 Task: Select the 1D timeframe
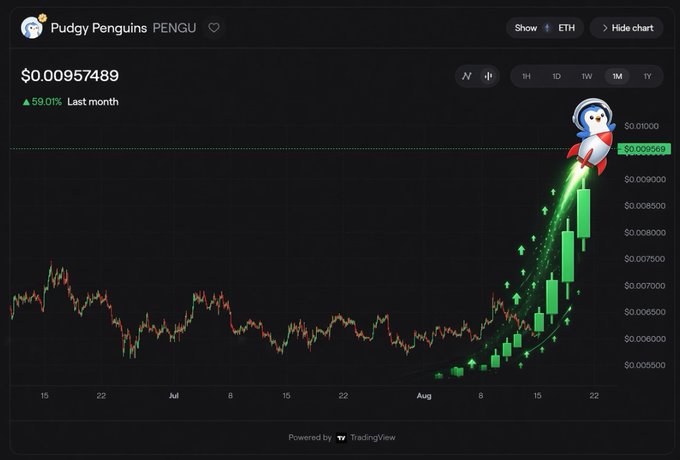pos(556,76)
